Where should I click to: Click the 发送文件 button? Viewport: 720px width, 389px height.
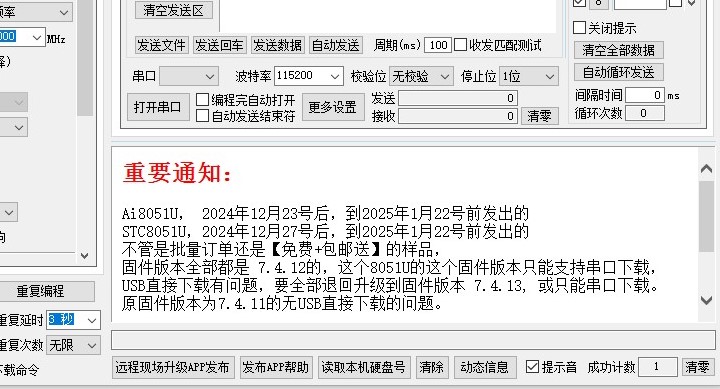(x=161, y=45)
